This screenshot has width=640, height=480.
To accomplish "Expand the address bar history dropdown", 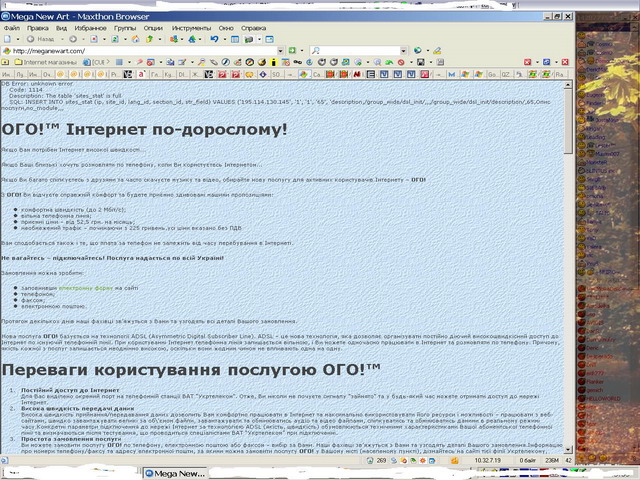I will coord(280,51).
